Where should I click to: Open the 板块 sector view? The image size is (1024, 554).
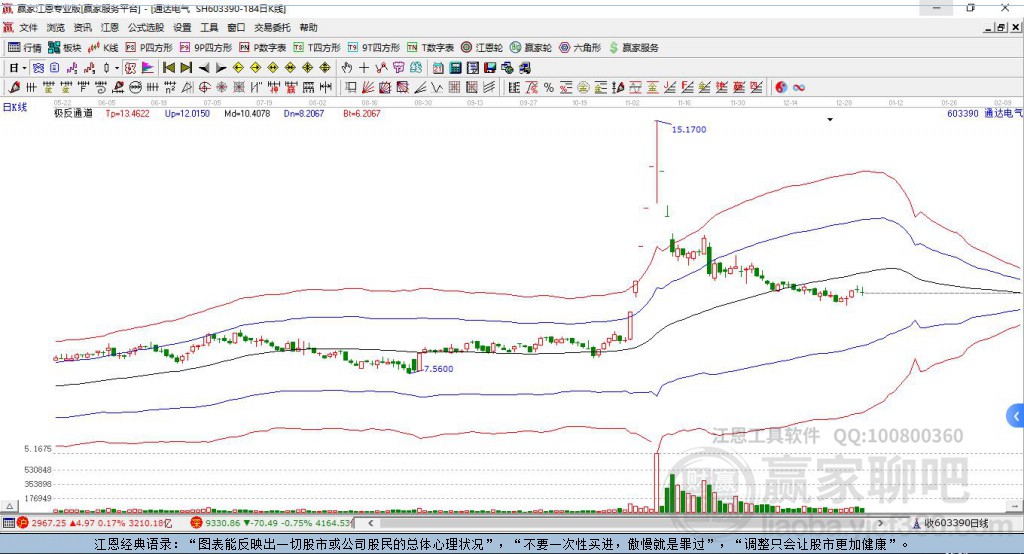[65, 48]
